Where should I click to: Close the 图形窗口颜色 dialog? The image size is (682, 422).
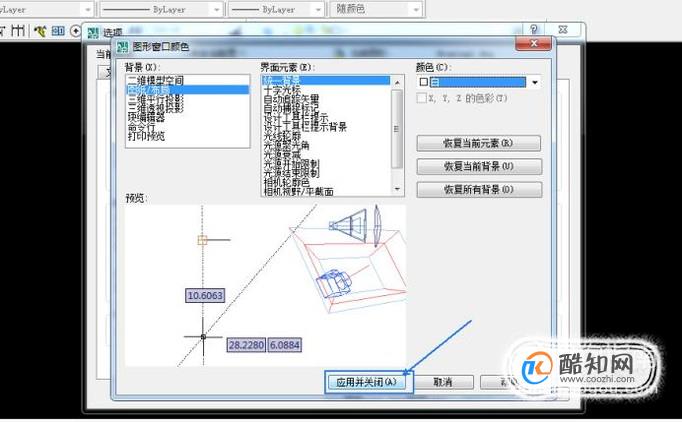click(x=533, y=43)
